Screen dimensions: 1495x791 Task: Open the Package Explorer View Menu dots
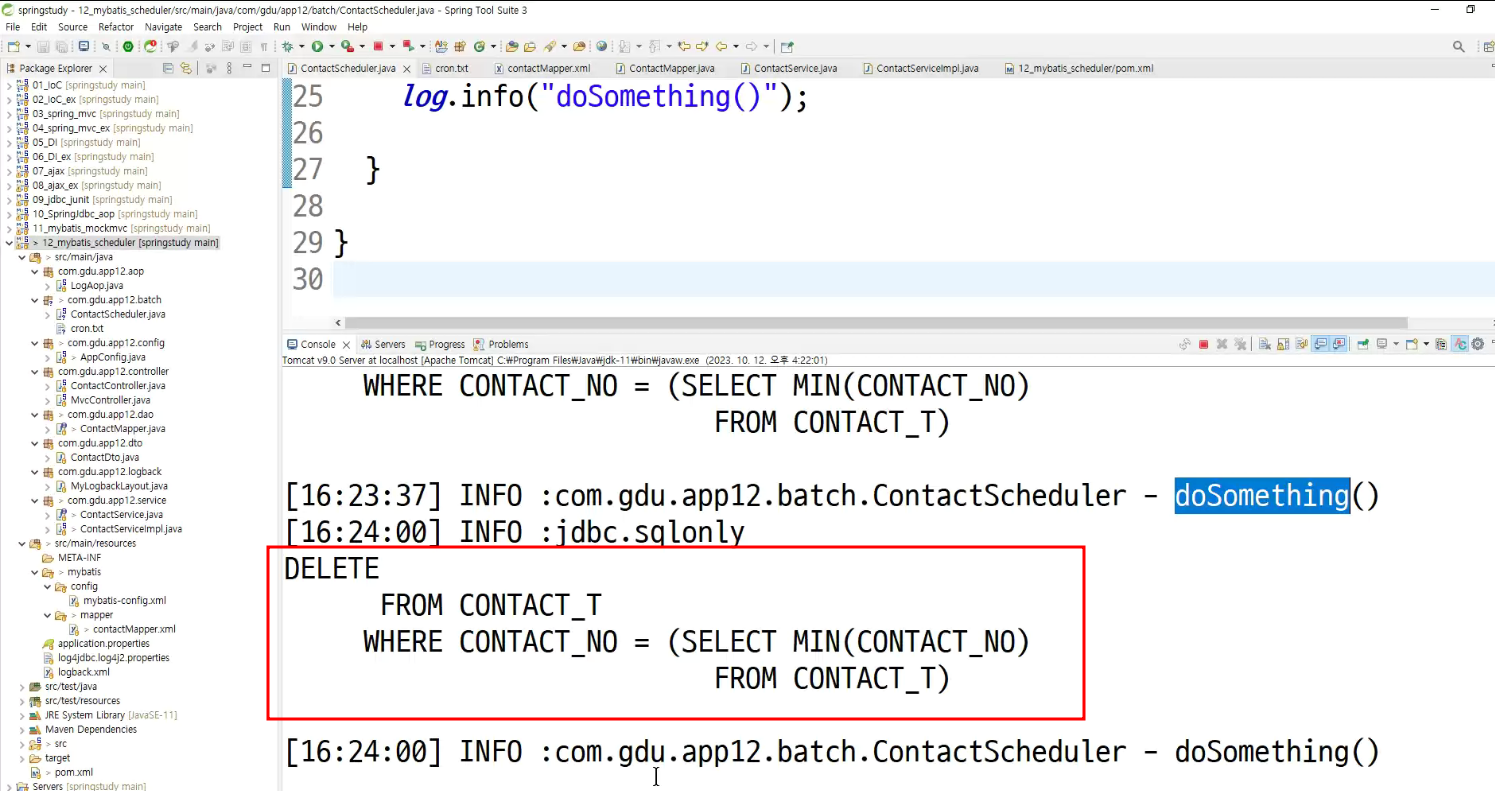pos(228,68)
